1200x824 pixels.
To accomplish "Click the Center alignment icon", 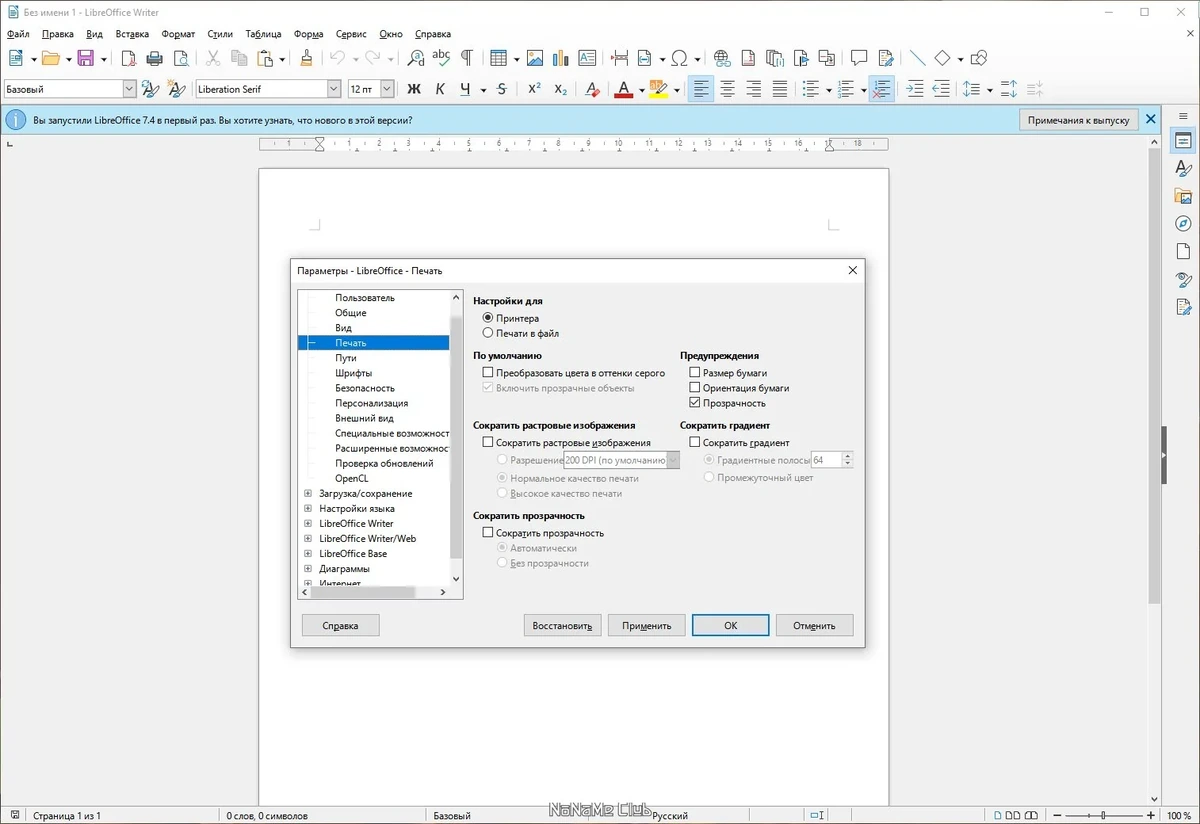I will pyautogui.click(x=728, y=89).
